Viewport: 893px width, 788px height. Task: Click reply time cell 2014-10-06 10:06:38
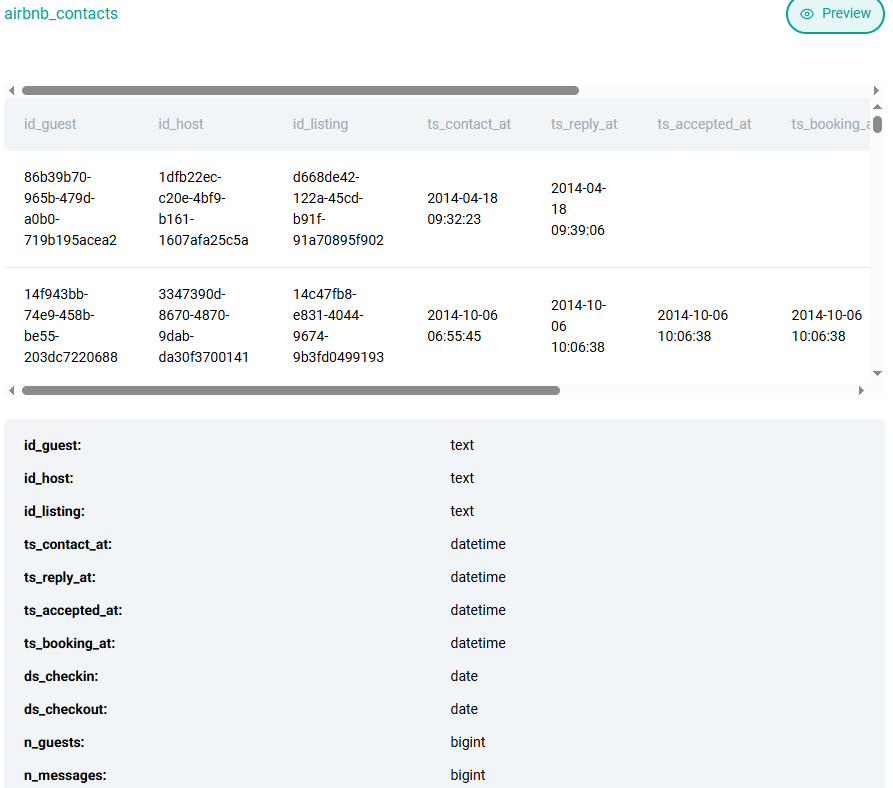tap(578, 326)
